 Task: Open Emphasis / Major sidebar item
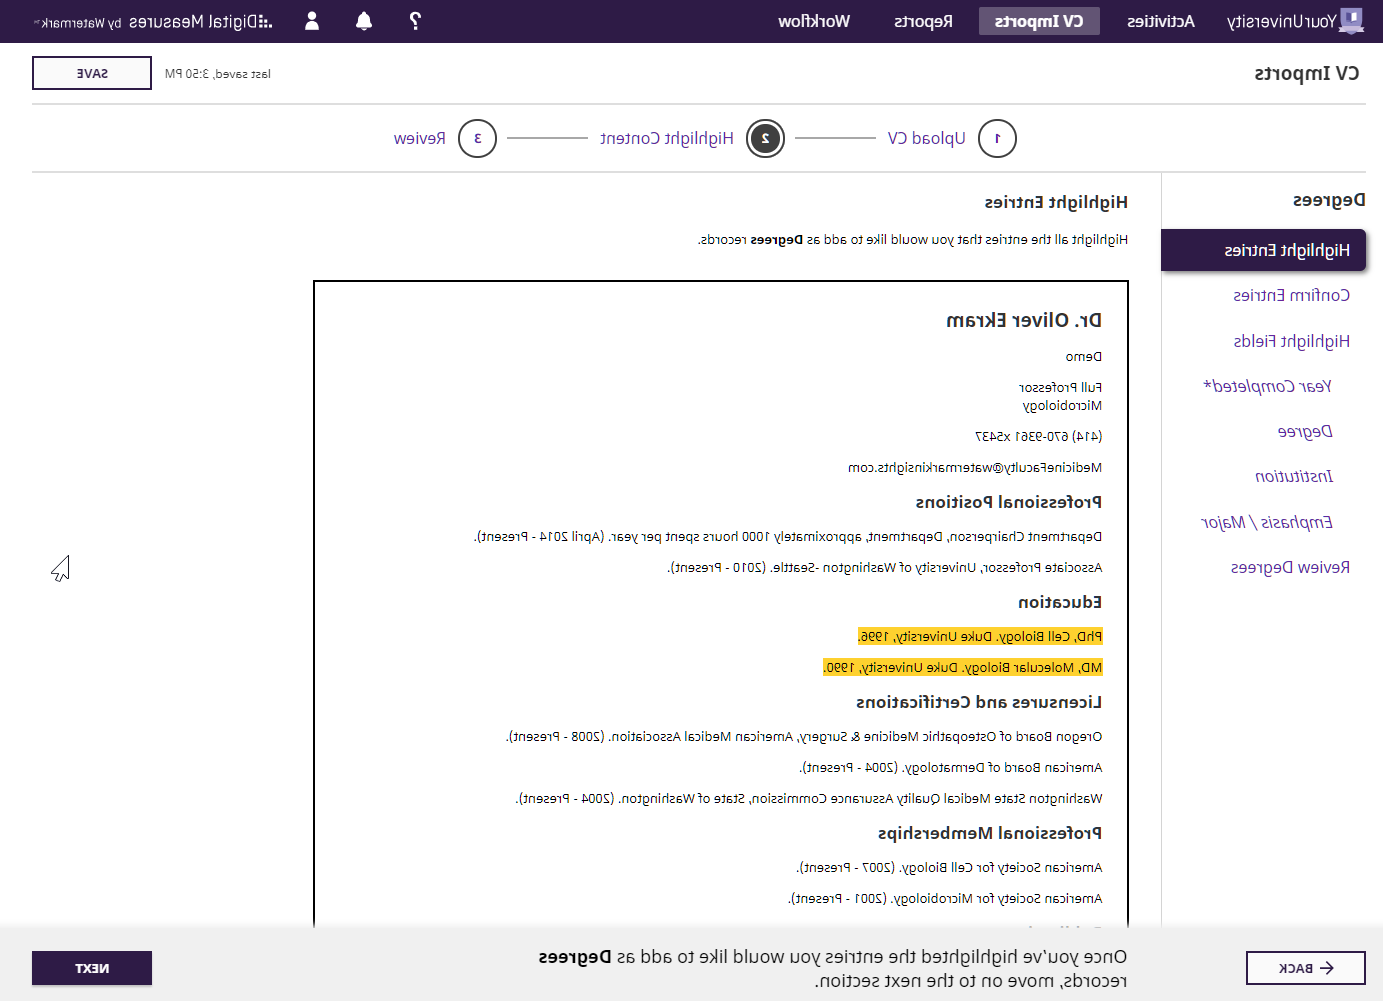point(1267,522)
